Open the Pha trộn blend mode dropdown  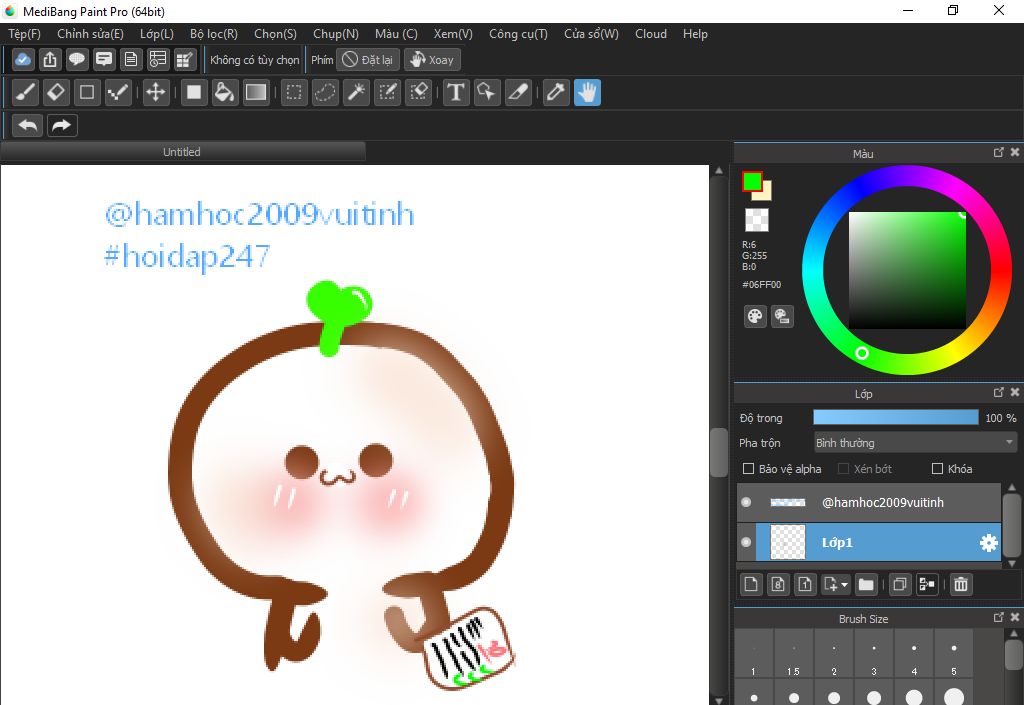[x=915, y=443]
